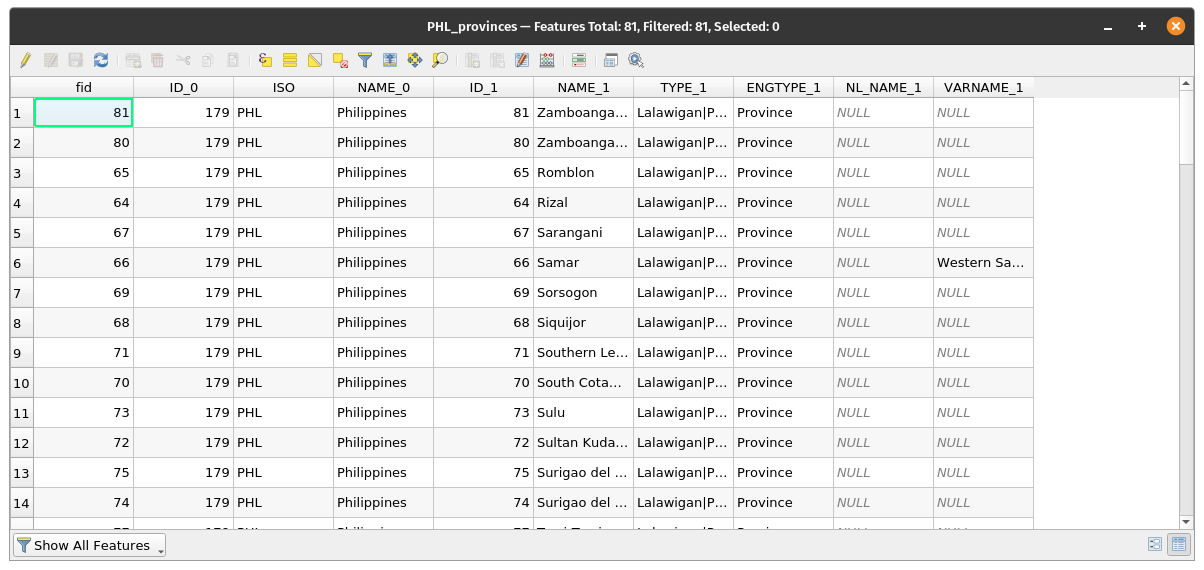Sort by the fid column header
The height and width of the screenshot is (570, 1204).
(x=84, y=87)
